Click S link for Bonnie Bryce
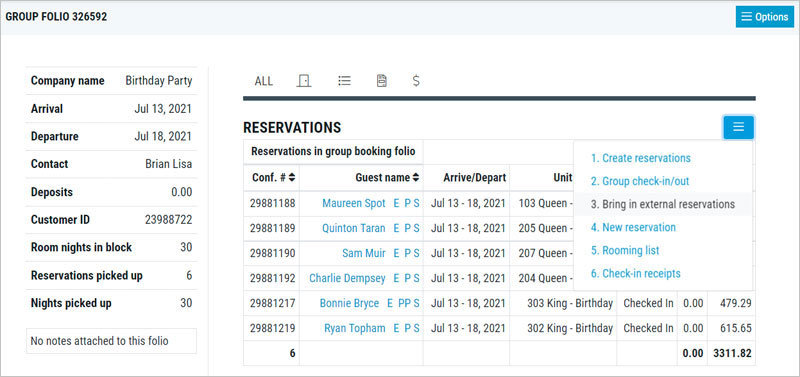Image resolution: width=800 pixels, height=377 pixels. [x=416, y=303]
